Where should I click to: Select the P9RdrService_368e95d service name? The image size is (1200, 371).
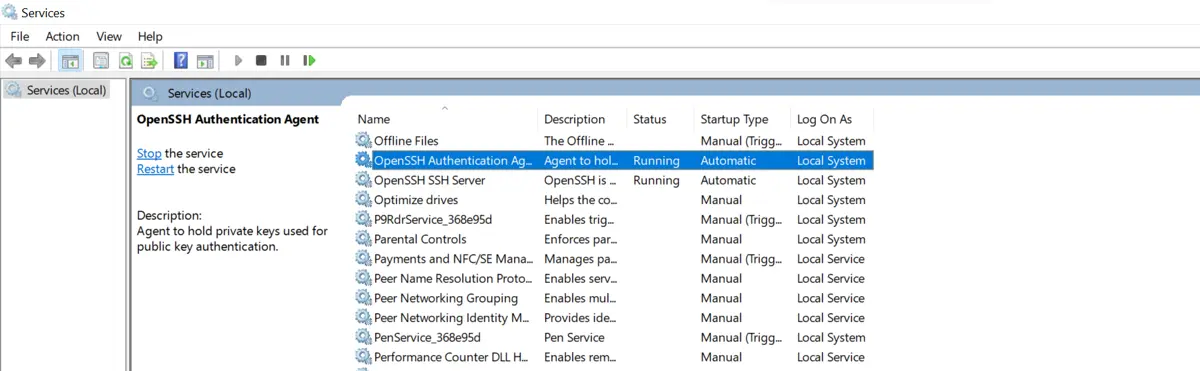point(433,219)
